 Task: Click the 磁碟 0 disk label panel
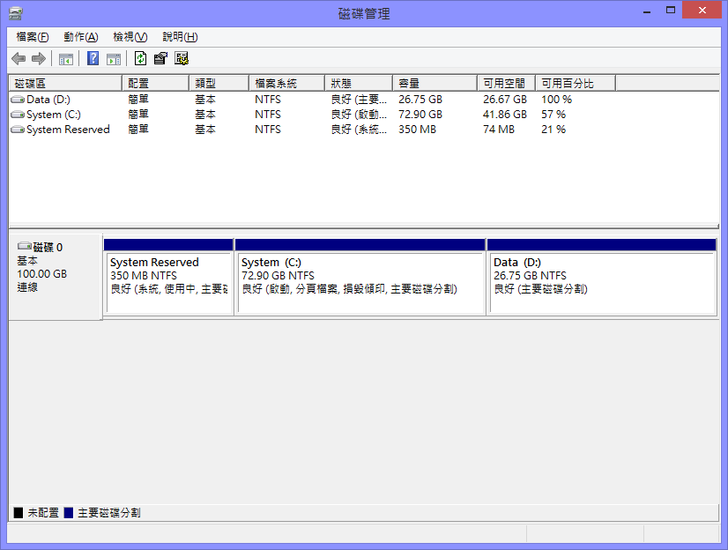point(55,277)
